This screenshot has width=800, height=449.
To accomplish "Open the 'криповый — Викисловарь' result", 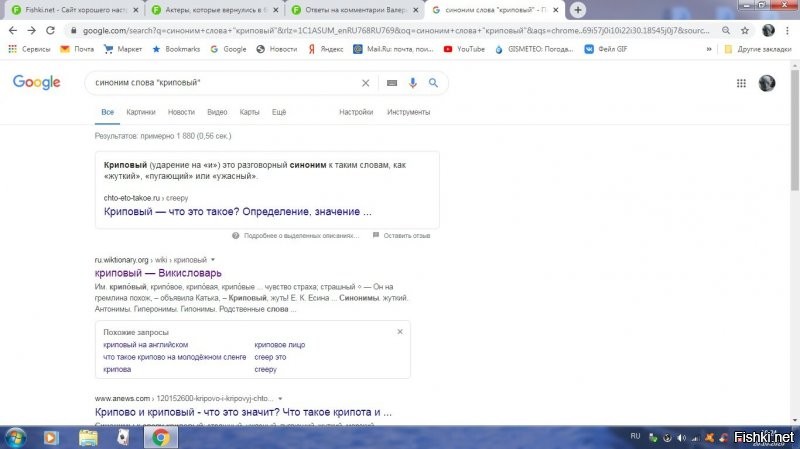I will 158,273.
